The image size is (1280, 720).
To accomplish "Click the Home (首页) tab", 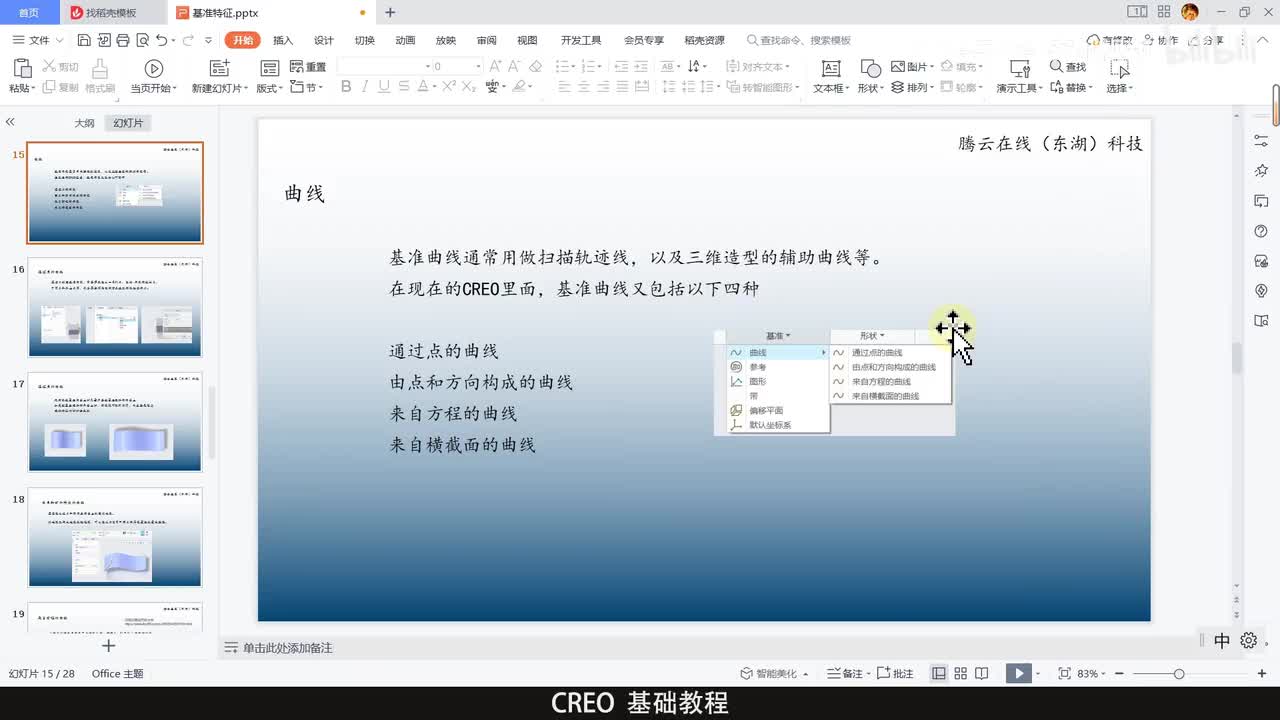I will tap(29, 13).
